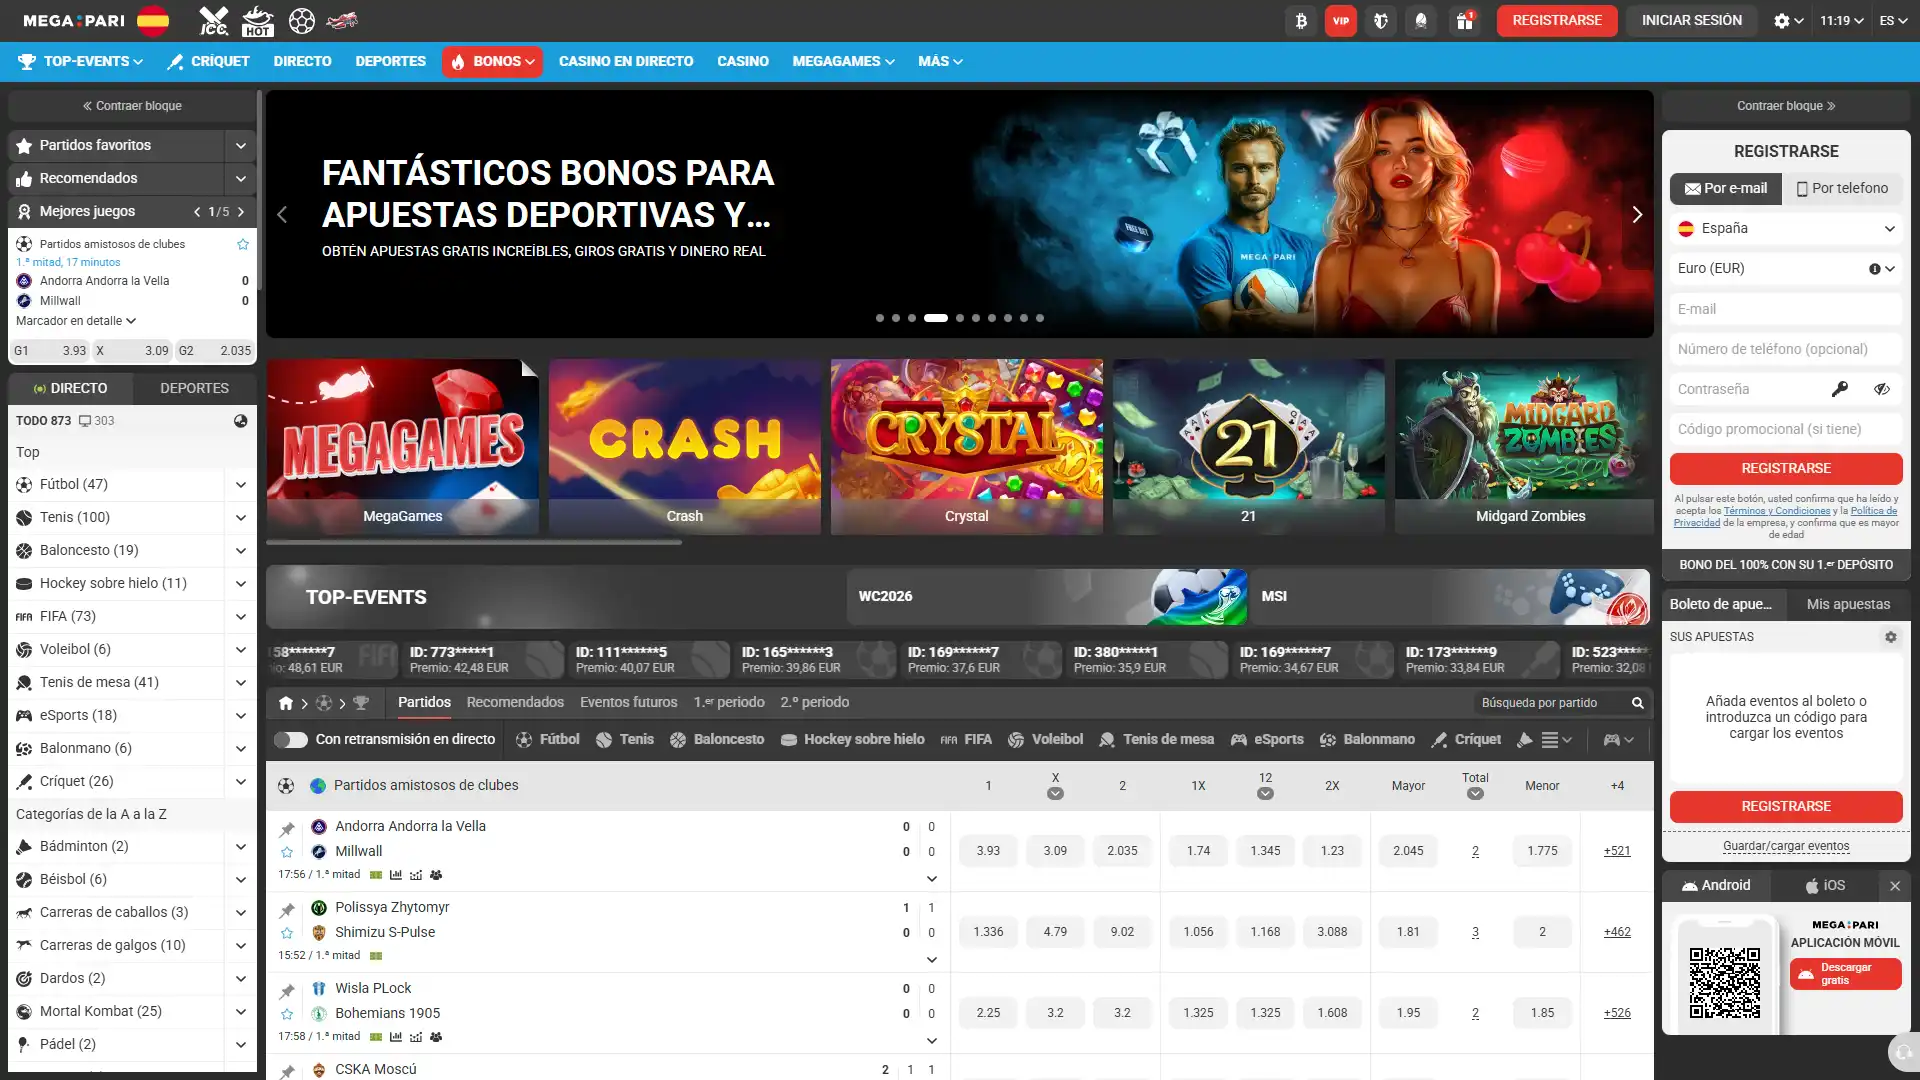Viewport: 1920px width, 1080px height.
Task: Click search magnifier in match search
Action: [x=1638, y=703]
